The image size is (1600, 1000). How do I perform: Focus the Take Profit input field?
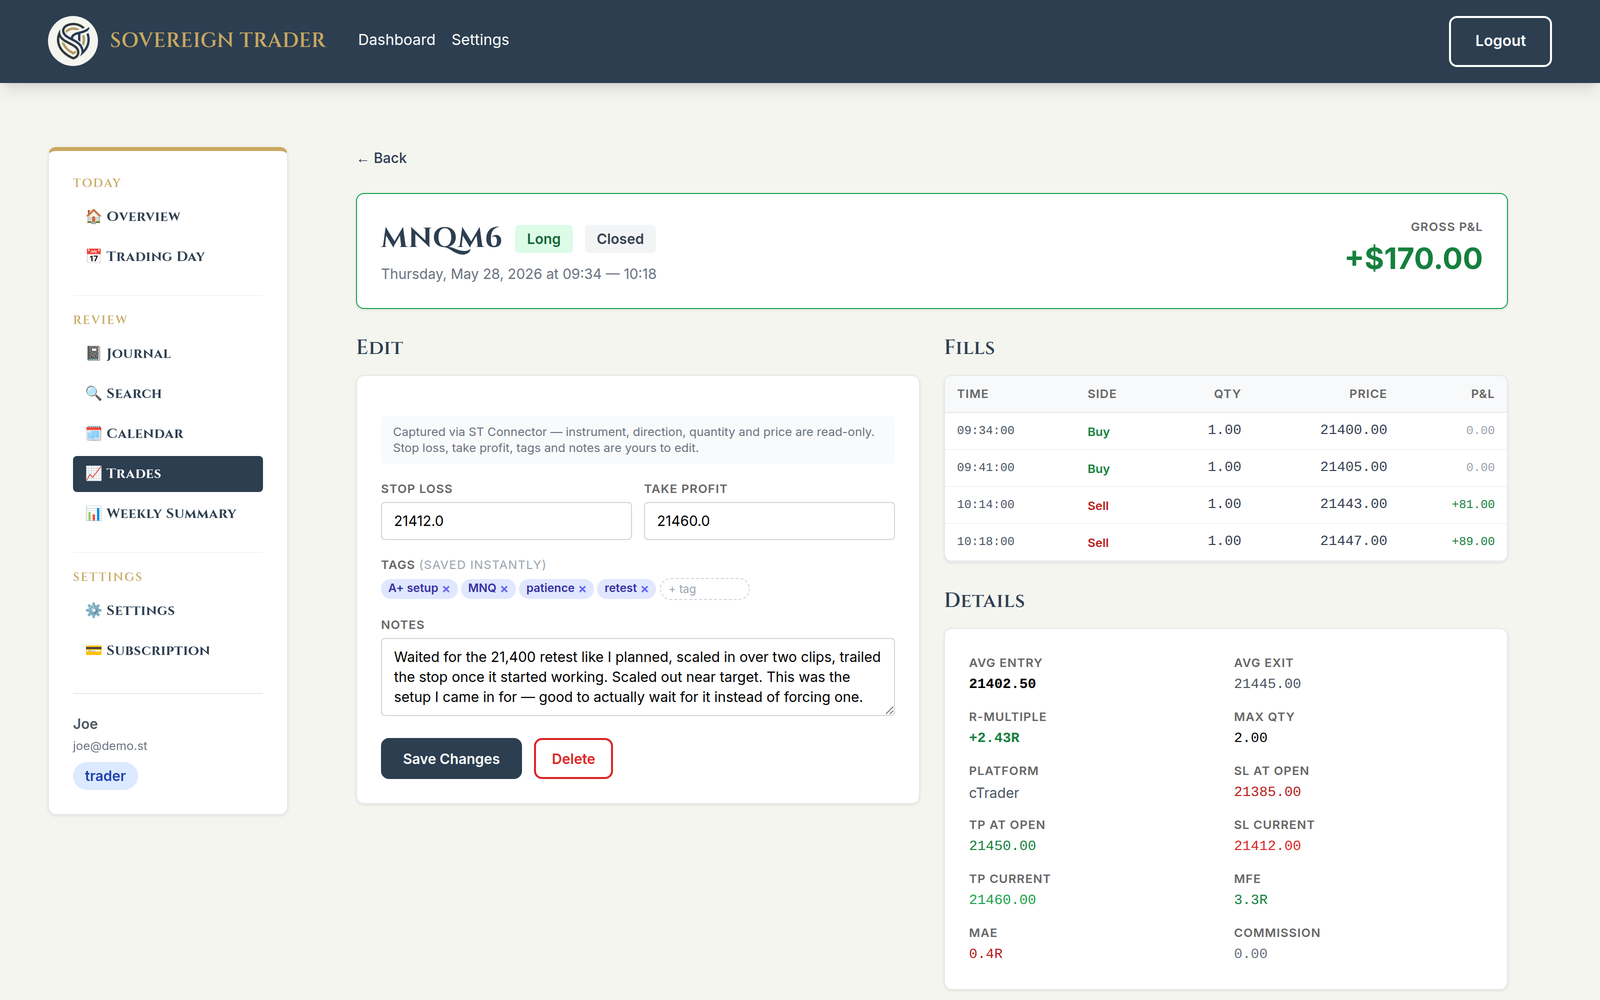click(x=769, y=521)
